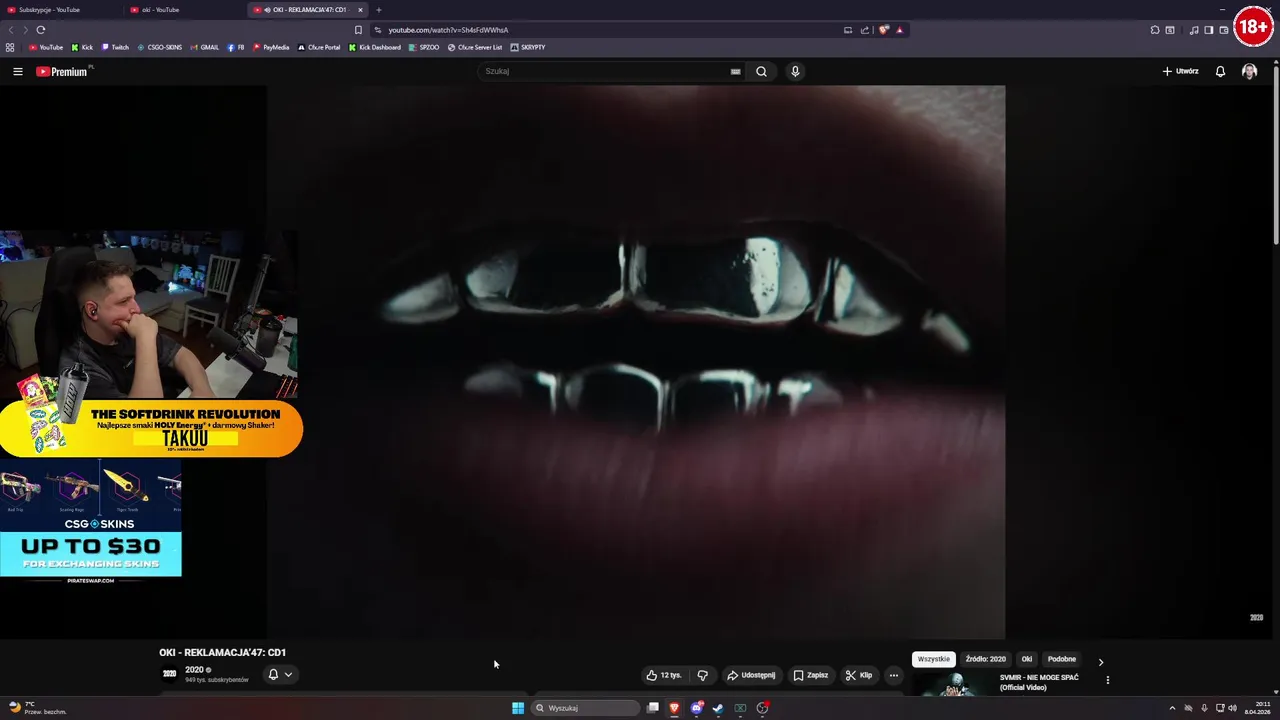The width and height of the screenshot is (1280, 720).
Task: Open the CSGO-SKINS bookmark
Action: pos(160,47)
